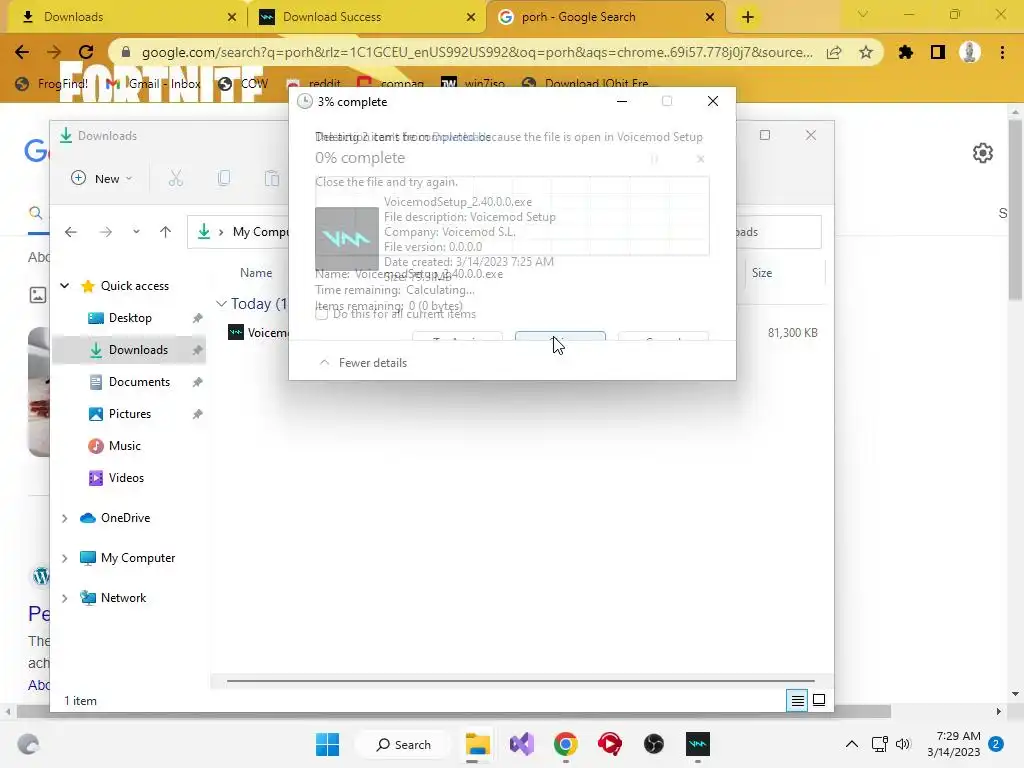Go up one folder in Explorer
The width and height of the screenshot is (1024, 768).
pyautogui.click(x=165, y=232)
